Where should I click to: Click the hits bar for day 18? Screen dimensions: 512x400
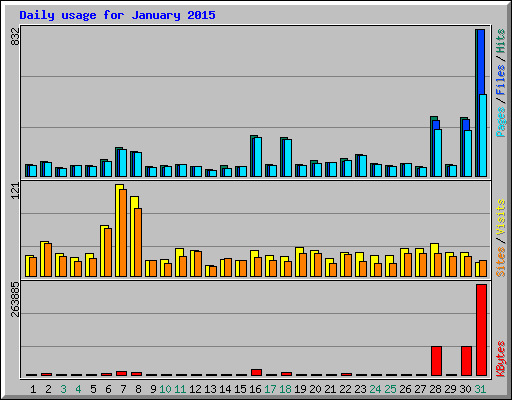click(282, 157)
